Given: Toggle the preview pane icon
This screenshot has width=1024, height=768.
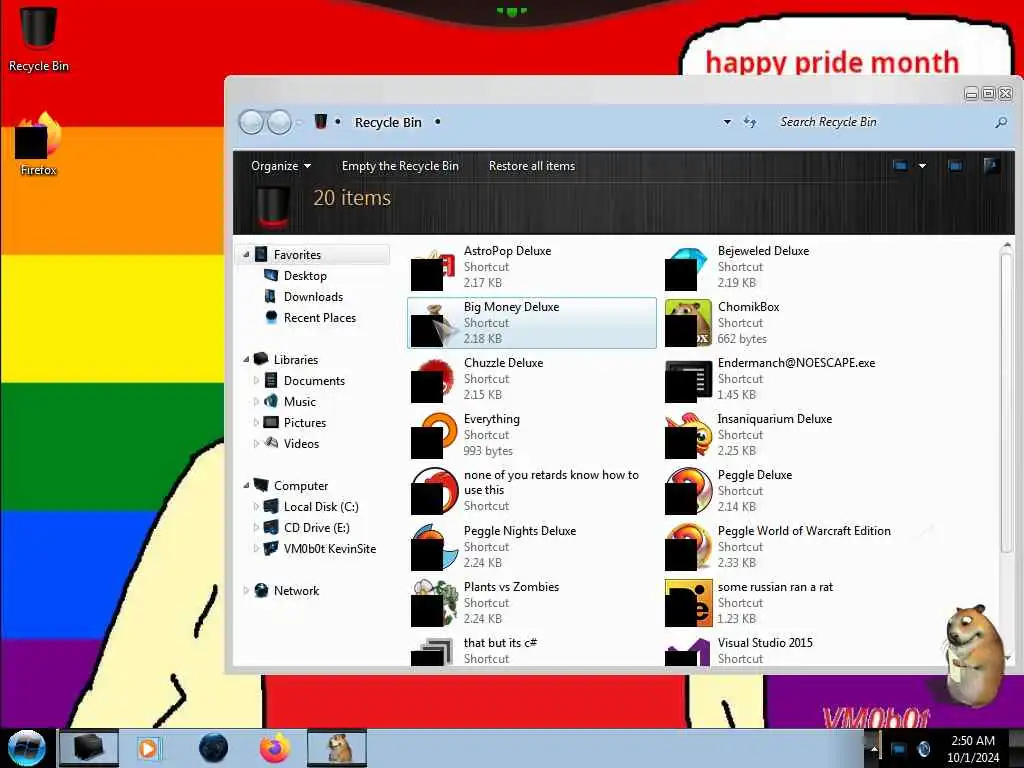Looking at the screenshot, I should pos(955,166).
